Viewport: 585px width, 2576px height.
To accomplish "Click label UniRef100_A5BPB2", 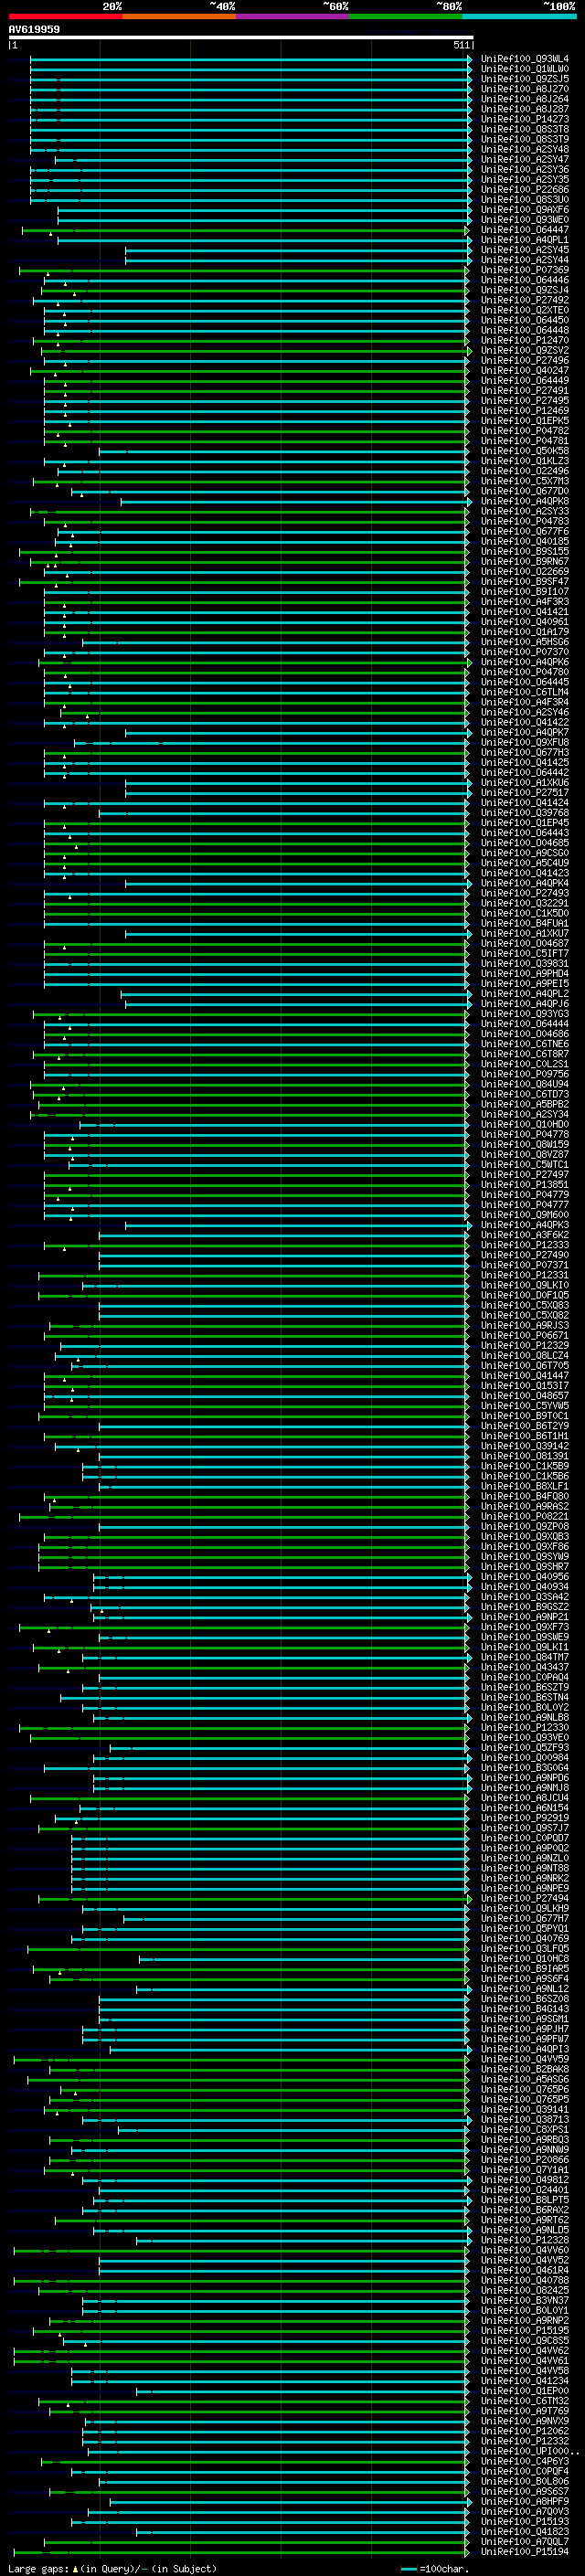I will pyautogui.click(x=524, y=1104).
